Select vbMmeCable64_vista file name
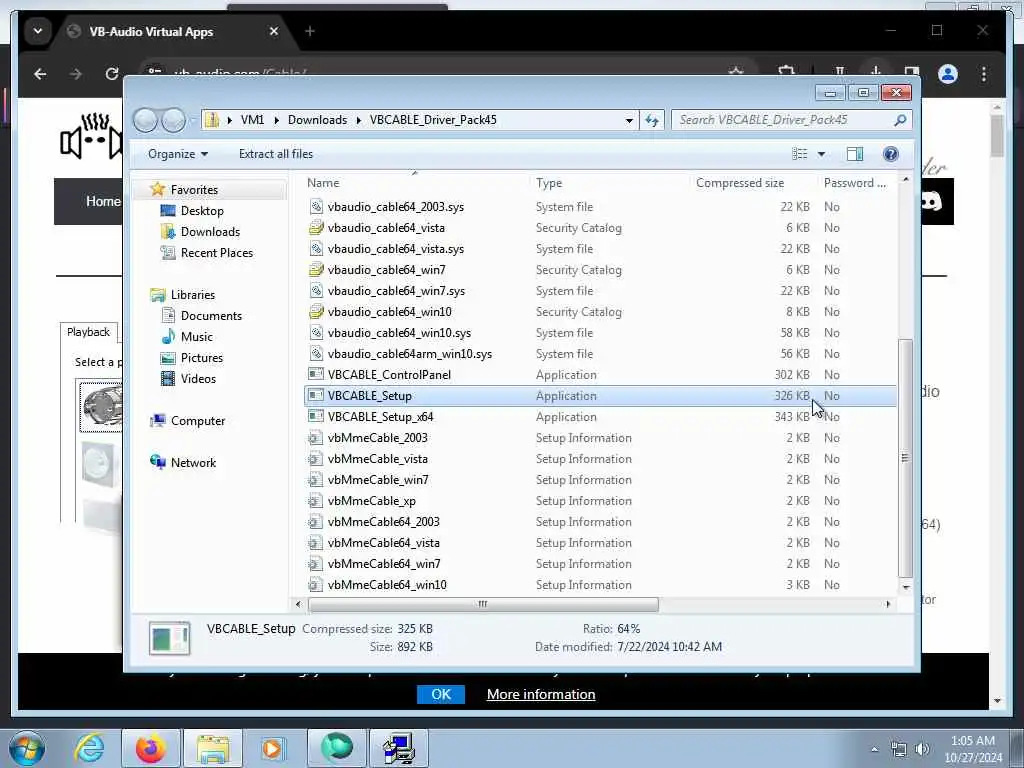 coord(383,543)
